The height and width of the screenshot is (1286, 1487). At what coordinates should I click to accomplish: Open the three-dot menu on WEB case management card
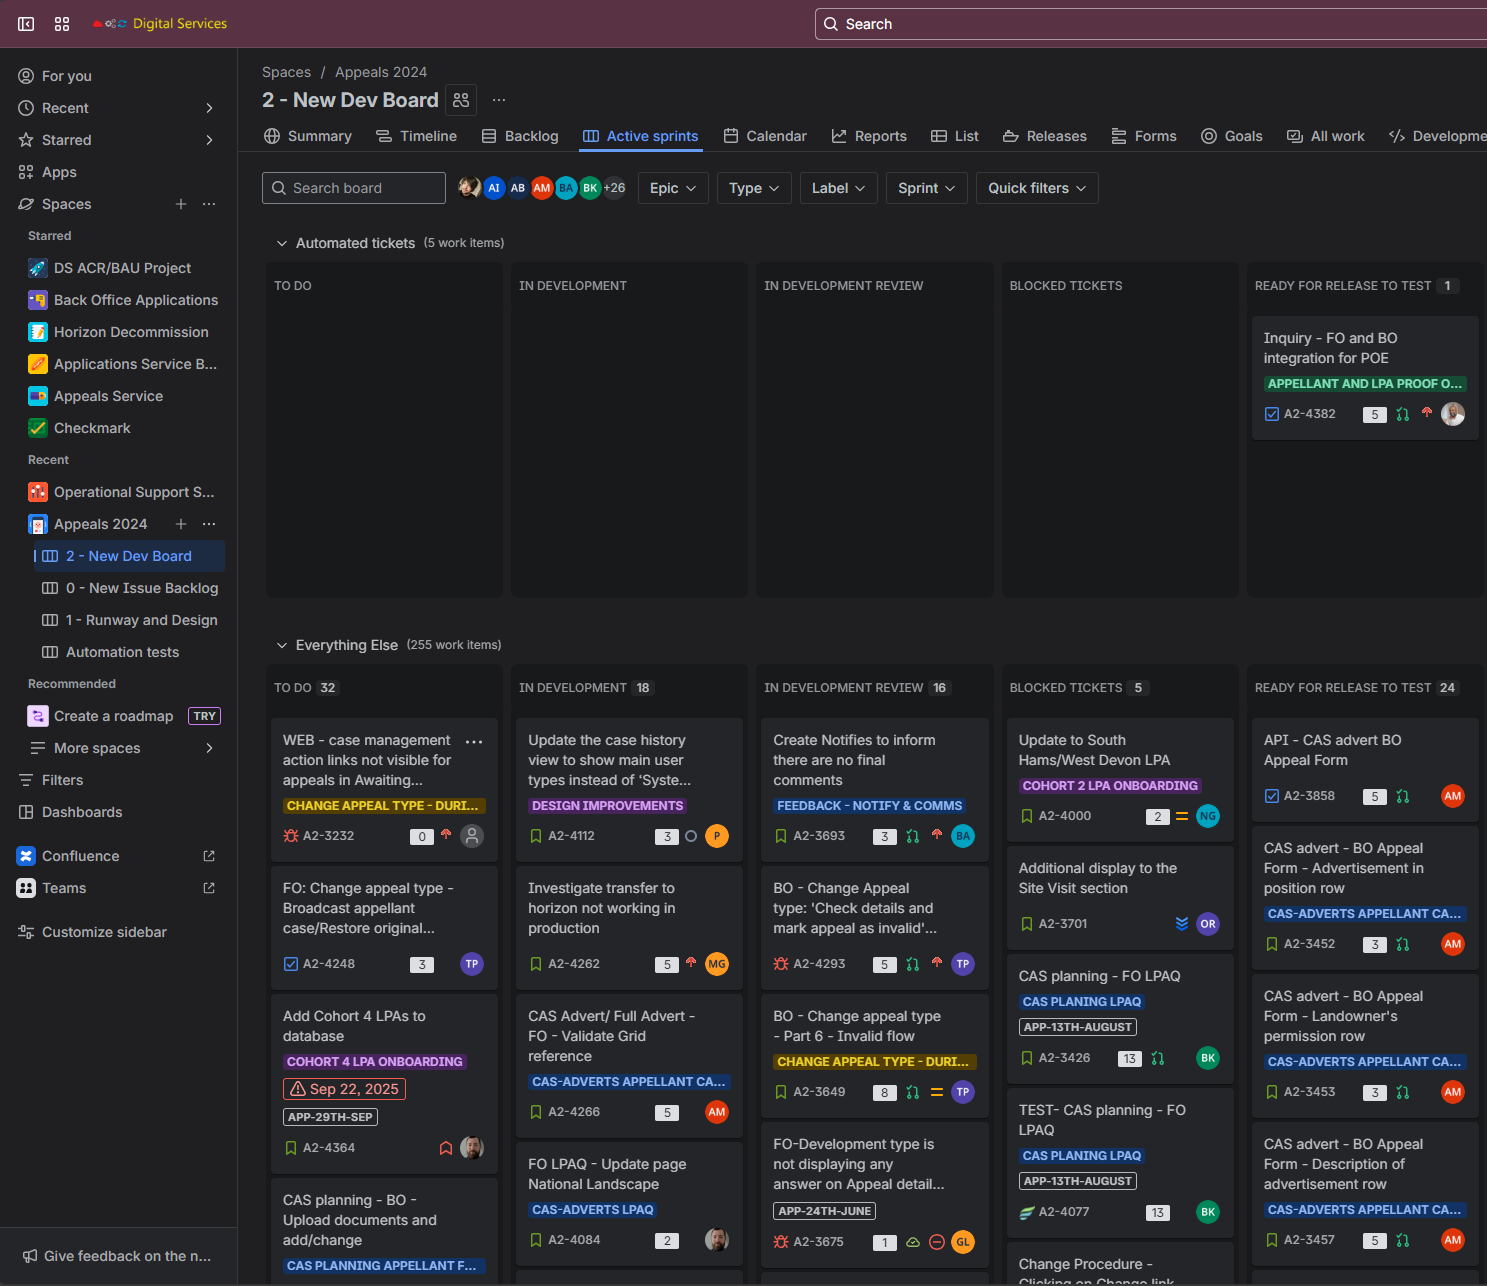pyautogui.click(x=474, y=741)
